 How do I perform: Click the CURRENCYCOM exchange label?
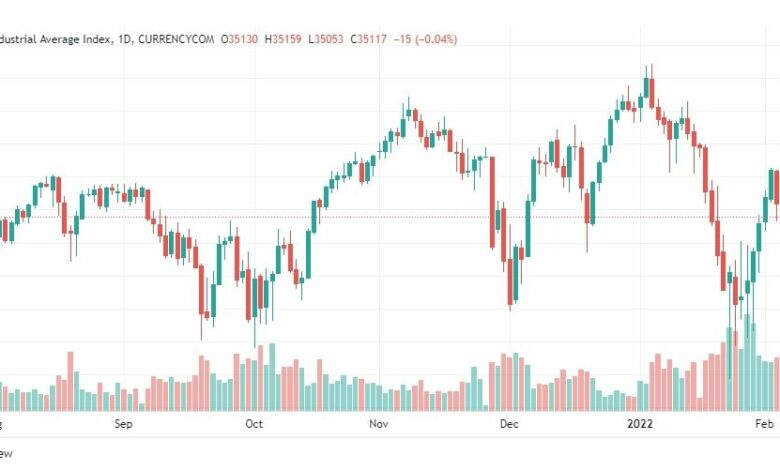tap(176, 39)
